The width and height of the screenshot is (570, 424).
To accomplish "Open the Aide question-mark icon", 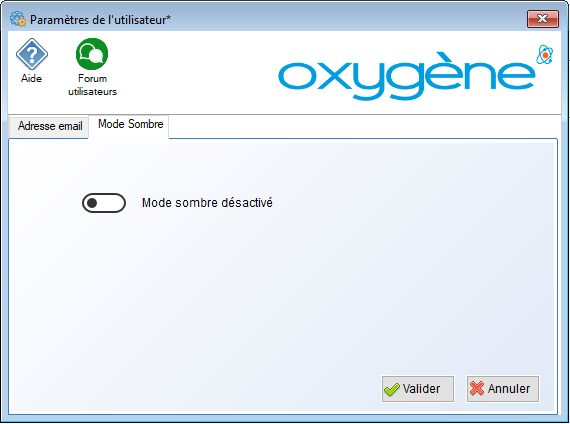I will tap(32, 54).
